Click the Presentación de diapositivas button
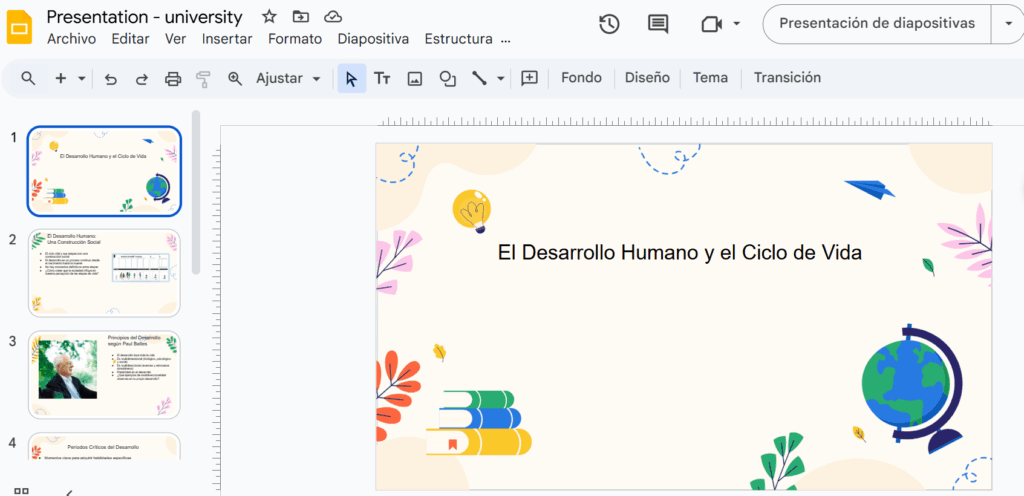The image size is (1024, 496). pos(876,24)
